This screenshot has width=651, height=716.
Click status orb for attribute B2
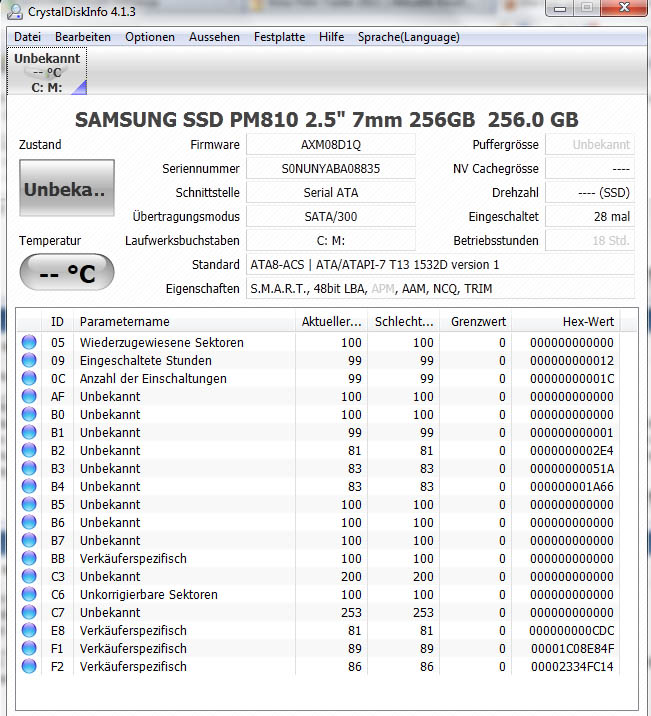(29, 450)
